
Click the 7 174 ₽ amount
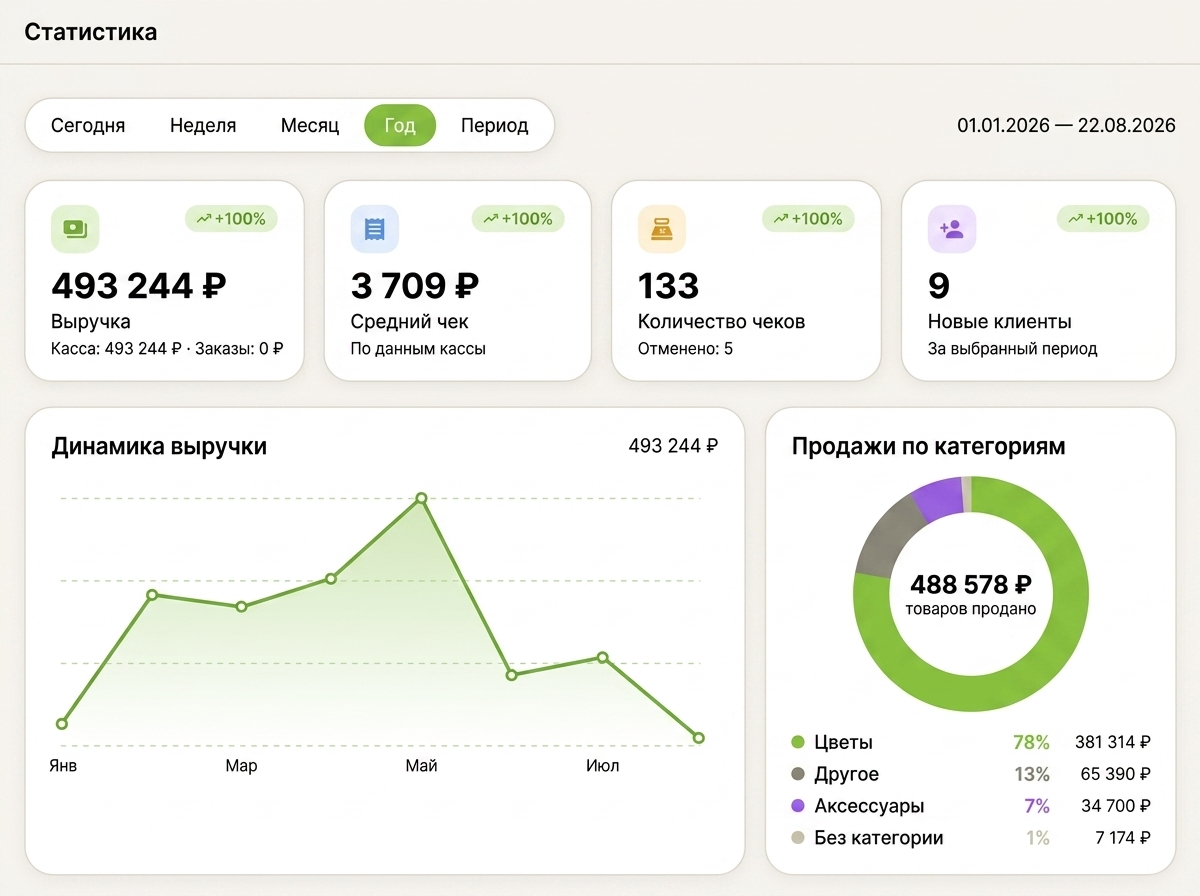coord(1123,838)
